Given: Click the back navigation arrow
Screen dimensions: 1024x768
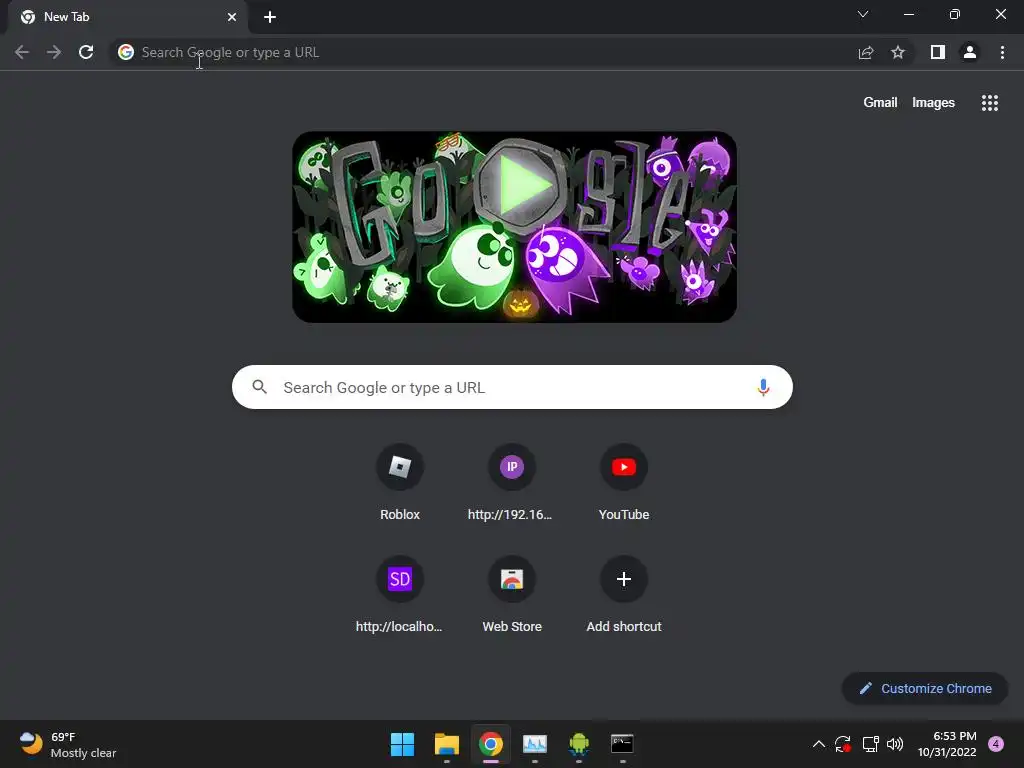Looking at the screenshot, I should [22, 52].
